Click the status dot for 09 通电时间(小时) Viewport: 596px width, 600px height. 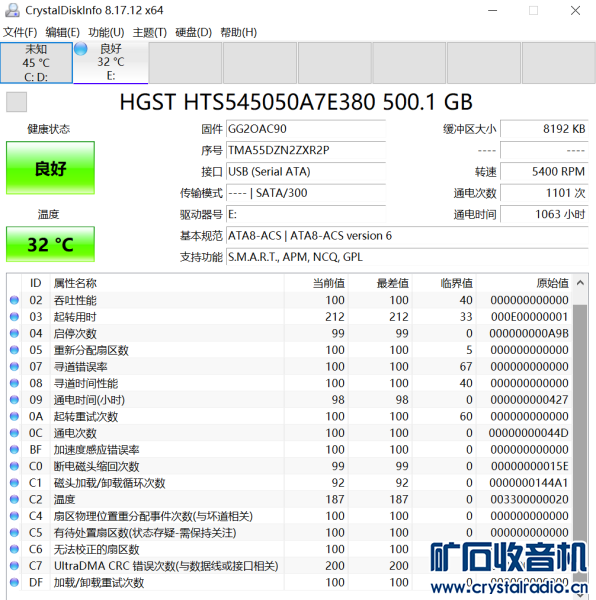[14, 400]
